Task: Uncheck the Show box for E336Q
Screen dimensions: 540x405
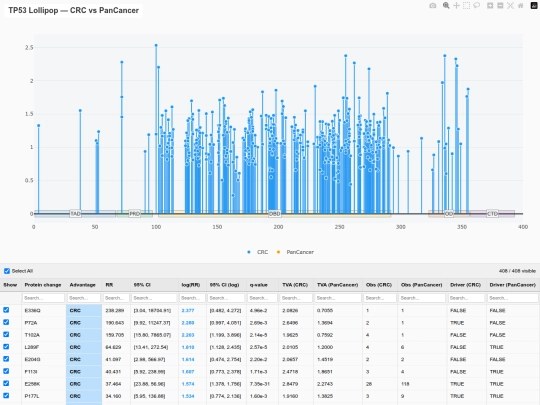Action: (6, 310)
